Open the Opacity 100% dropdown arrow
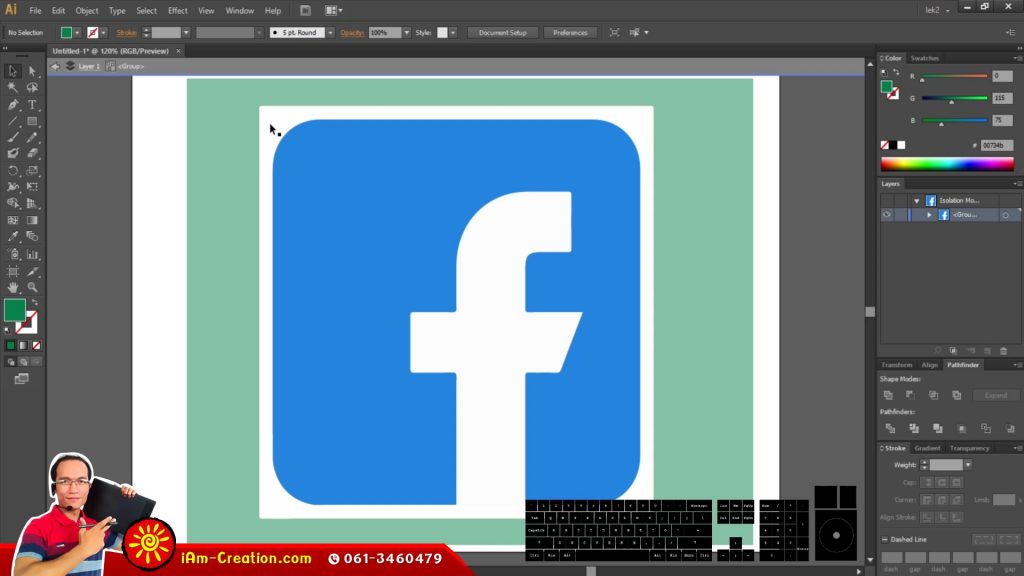The image size is (1024, 576). click(406, 33)
